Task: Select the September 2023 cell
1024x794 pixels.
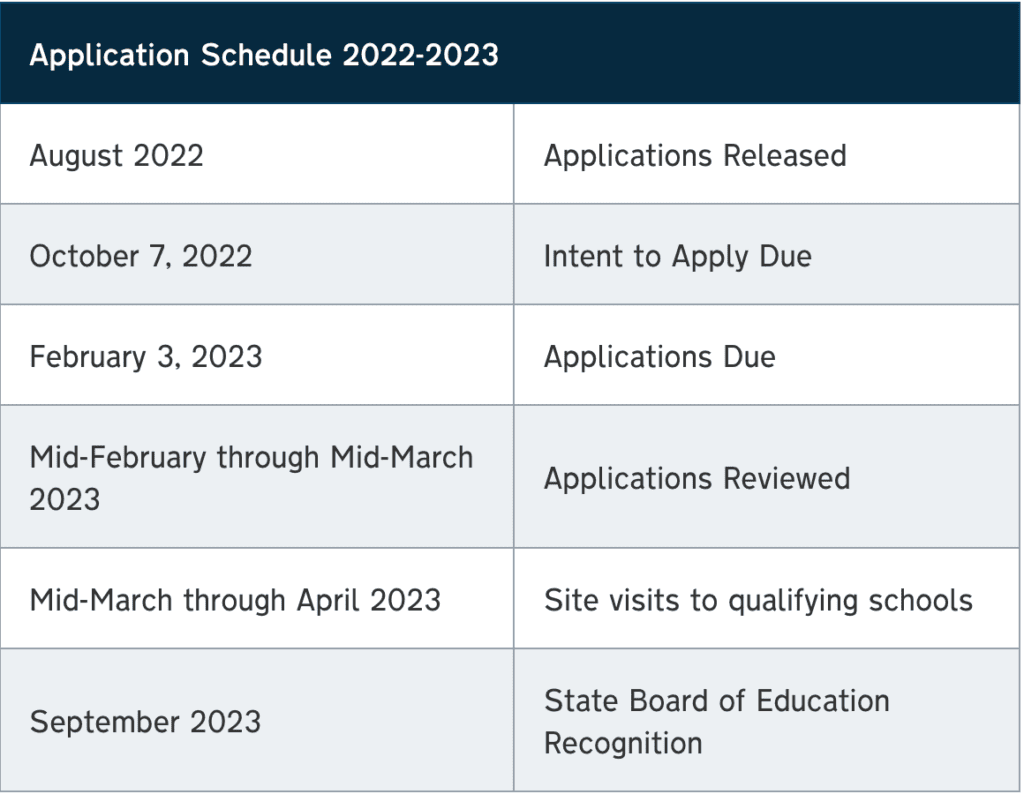Action: pos(257,720)
